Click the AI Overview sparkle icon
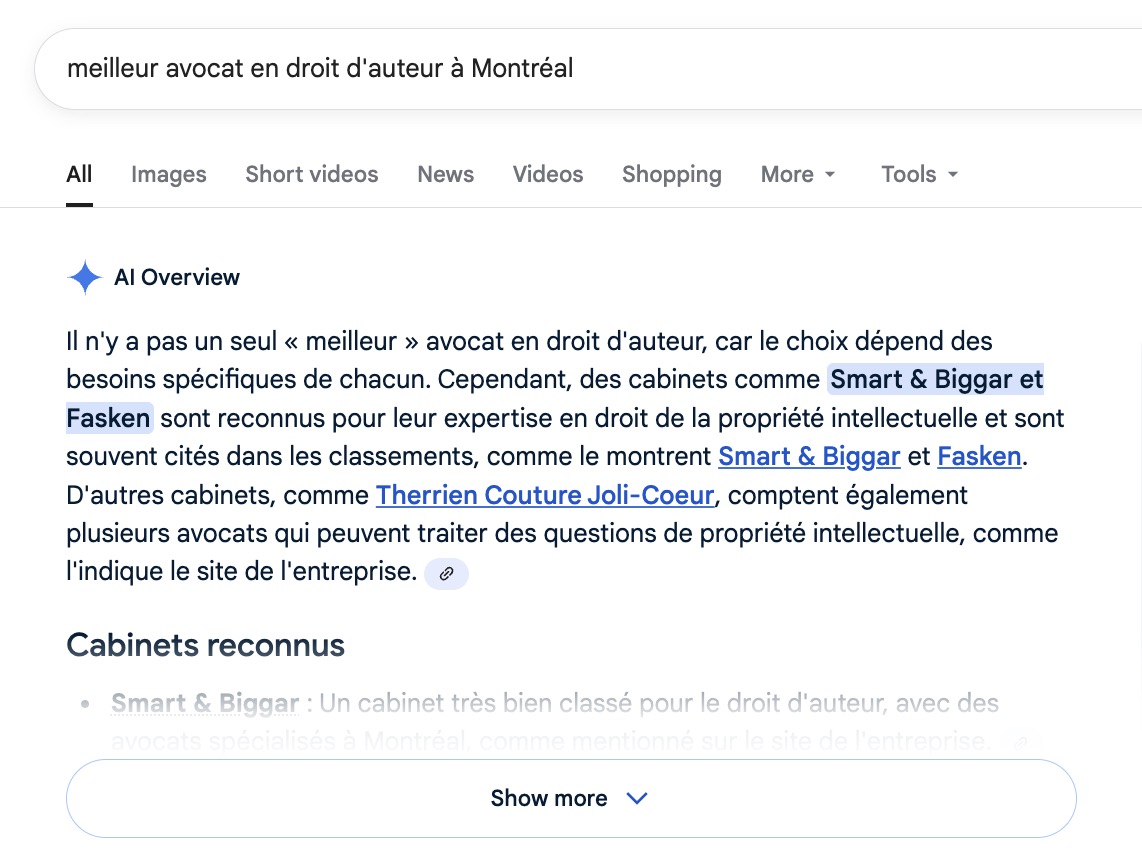The width and height of the screenshot is (1142, 856). click(x=84, y=277)
